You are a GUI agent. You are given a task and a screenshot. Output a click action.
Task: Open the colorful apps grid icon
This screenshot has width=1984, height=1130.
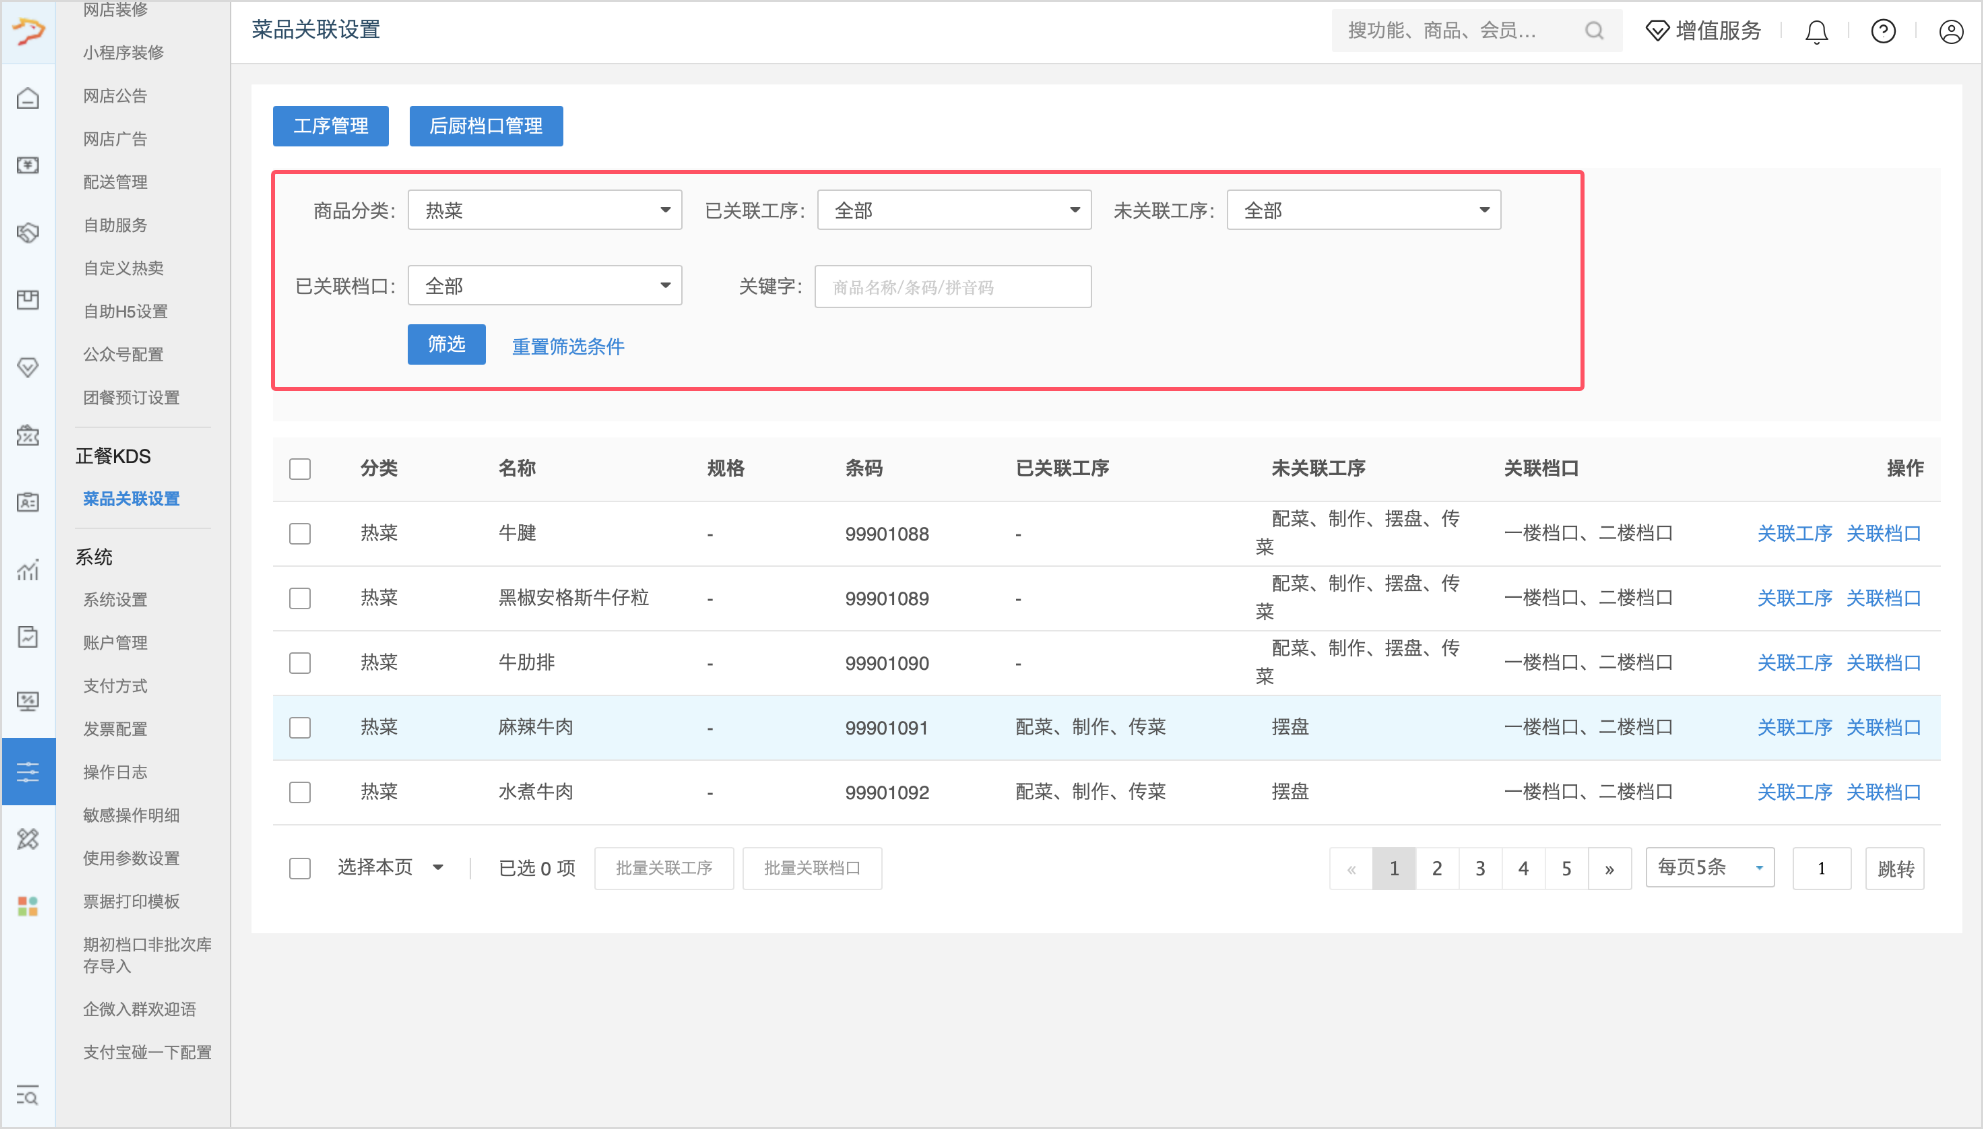pyautogui.click(x=28, y=906)
